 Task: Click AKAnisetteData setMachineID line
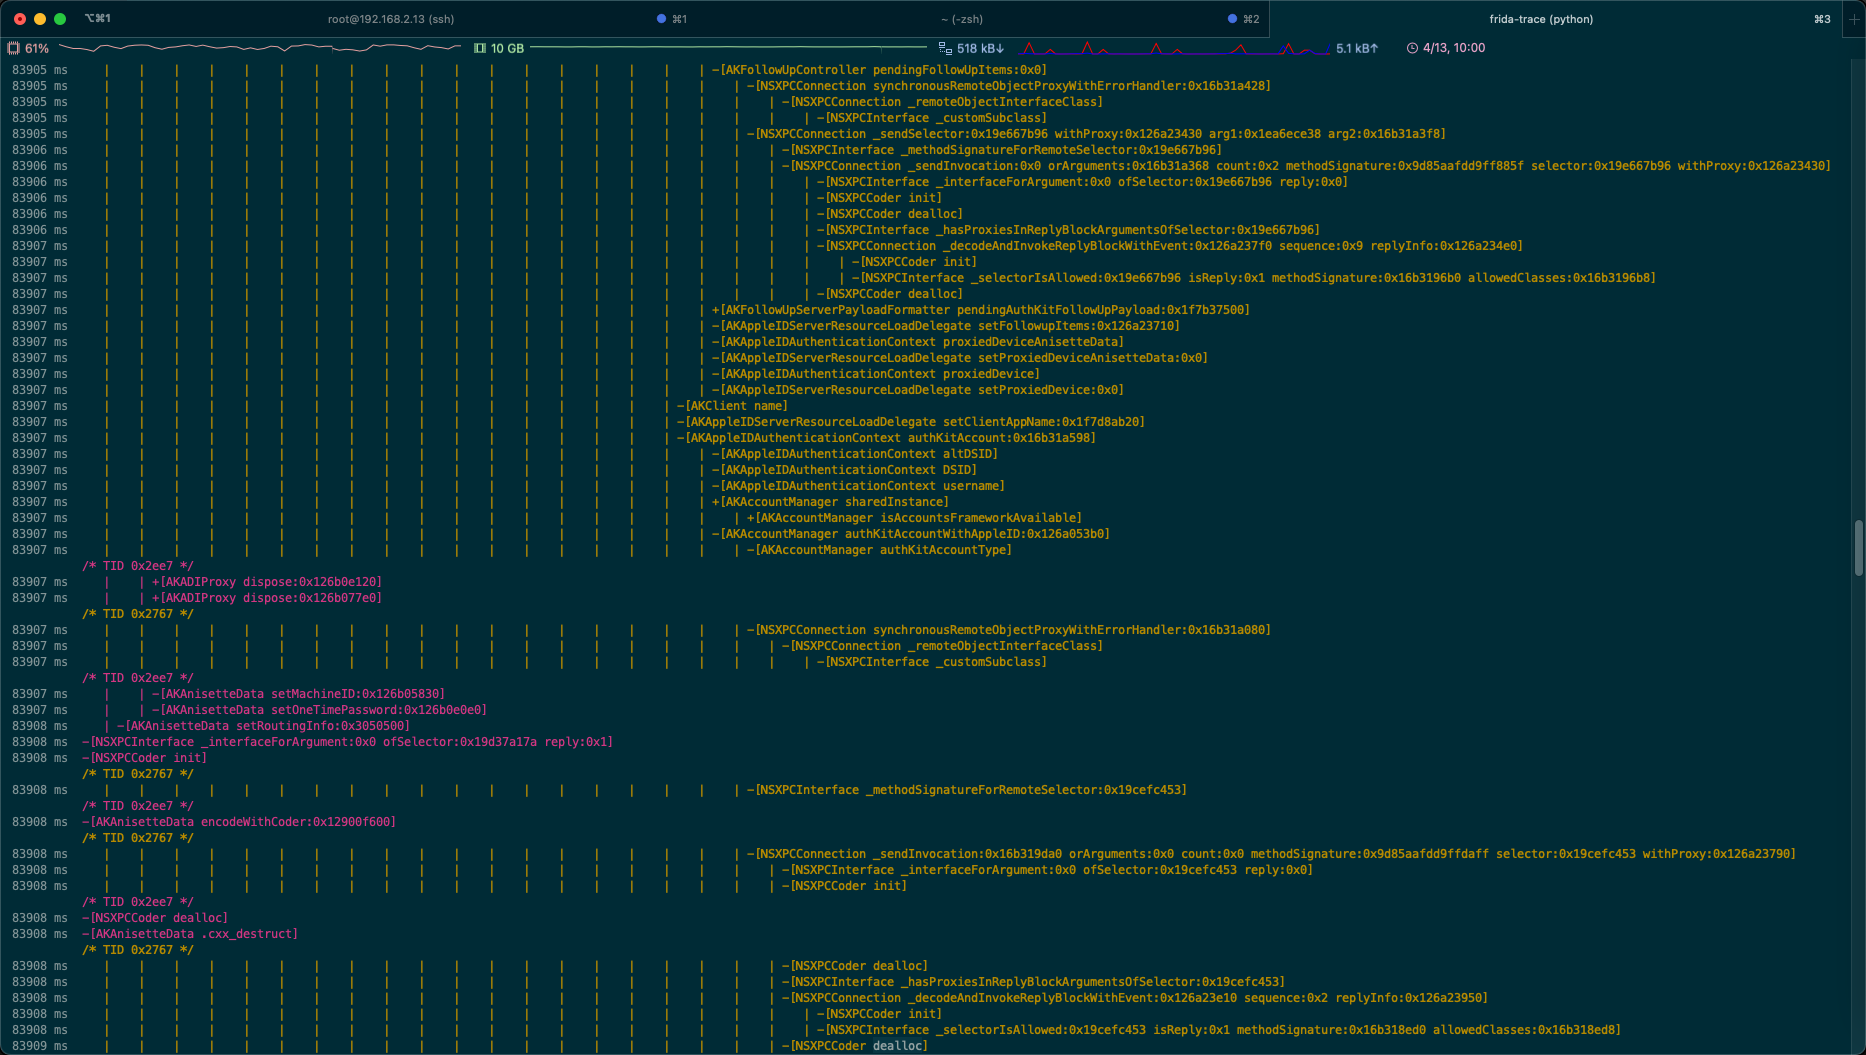click(x=298, y=694)
